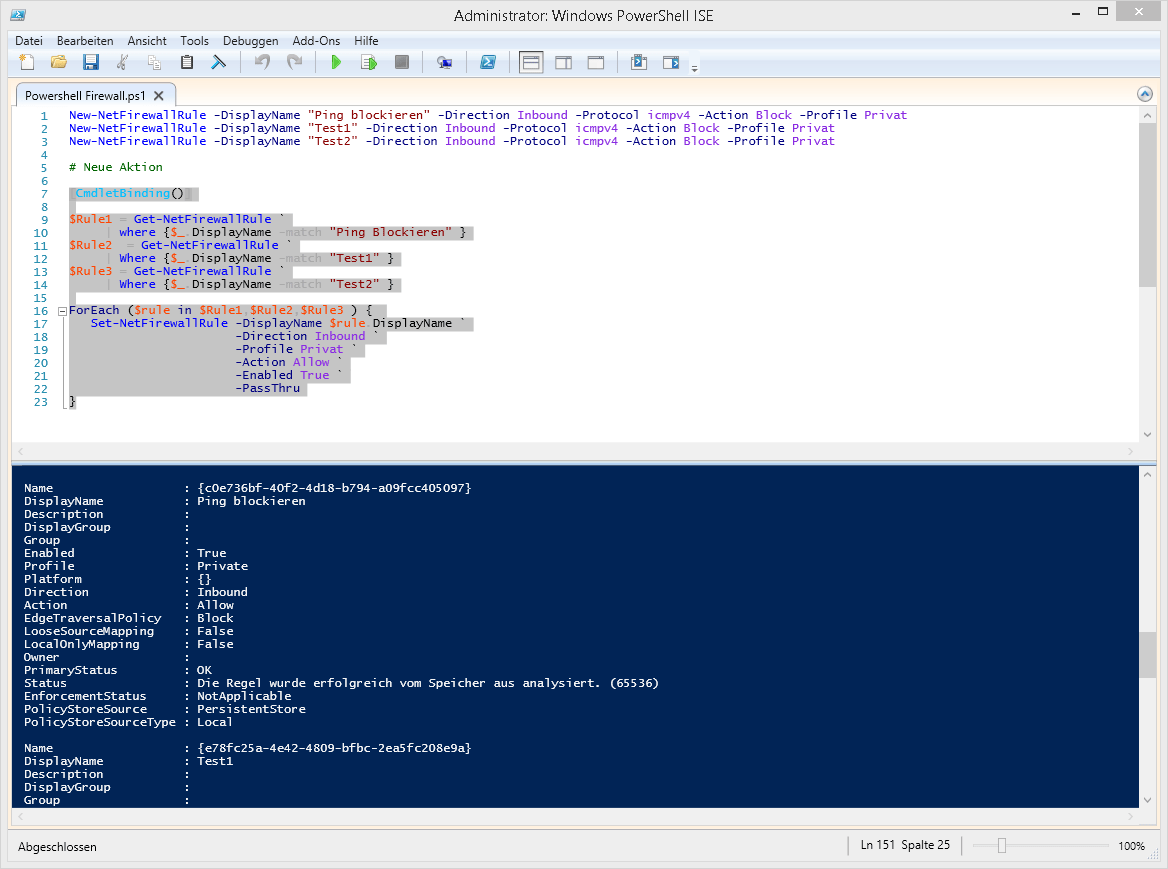The height and width of the screenshot is (869, 1168).
Task: Click the New script icon
Action: 27,63
